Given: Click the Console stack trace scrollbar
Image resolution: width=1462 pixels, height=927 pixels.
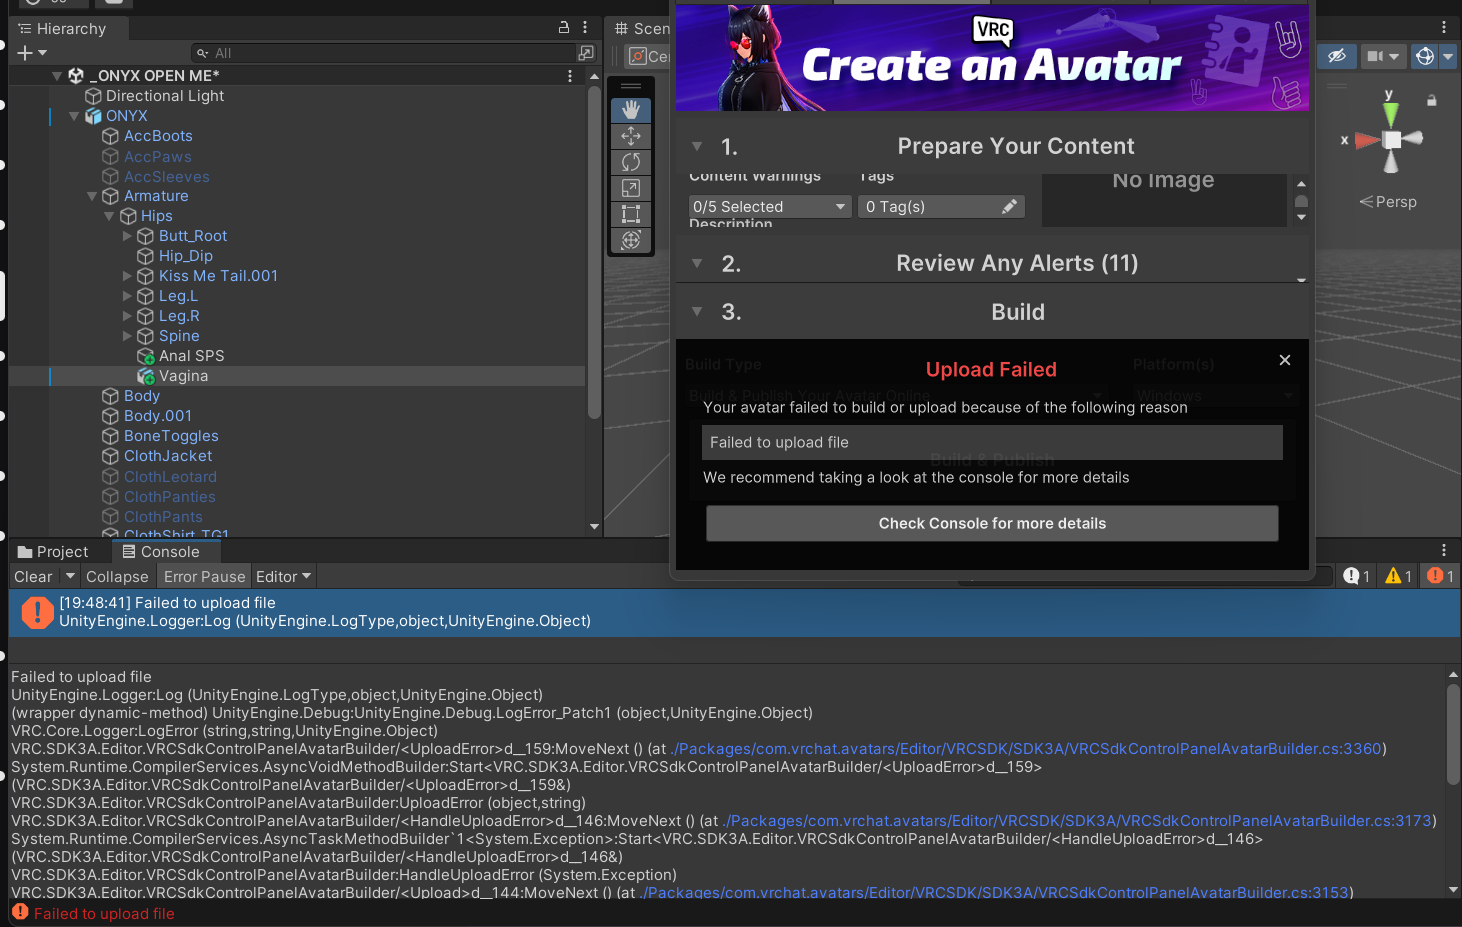Looking at the screenshot, I should pyautogui.click(x=1453, y=734).
